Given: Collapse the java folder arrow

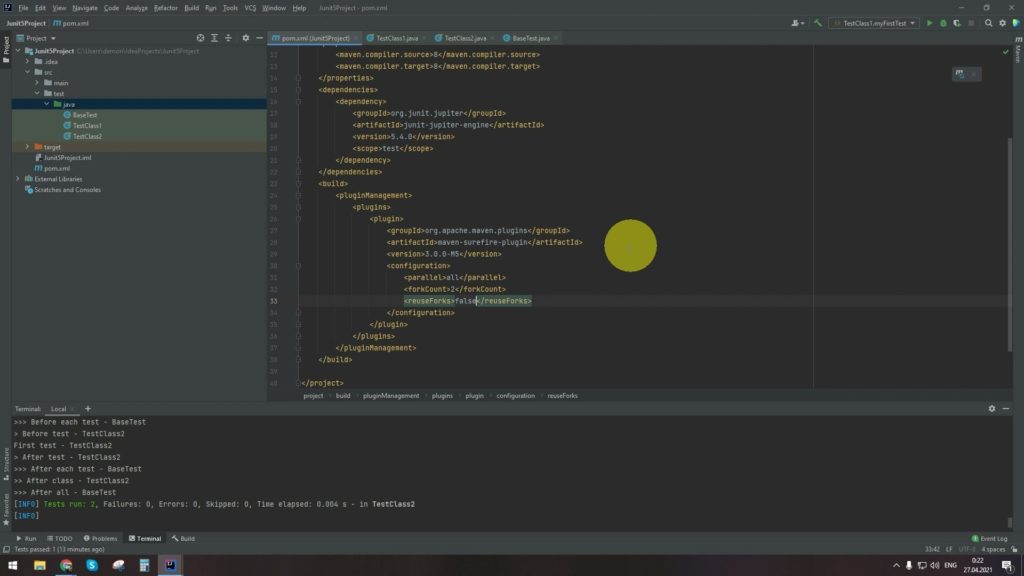Looking at the screenshot, I should click(x=46, y=104).
